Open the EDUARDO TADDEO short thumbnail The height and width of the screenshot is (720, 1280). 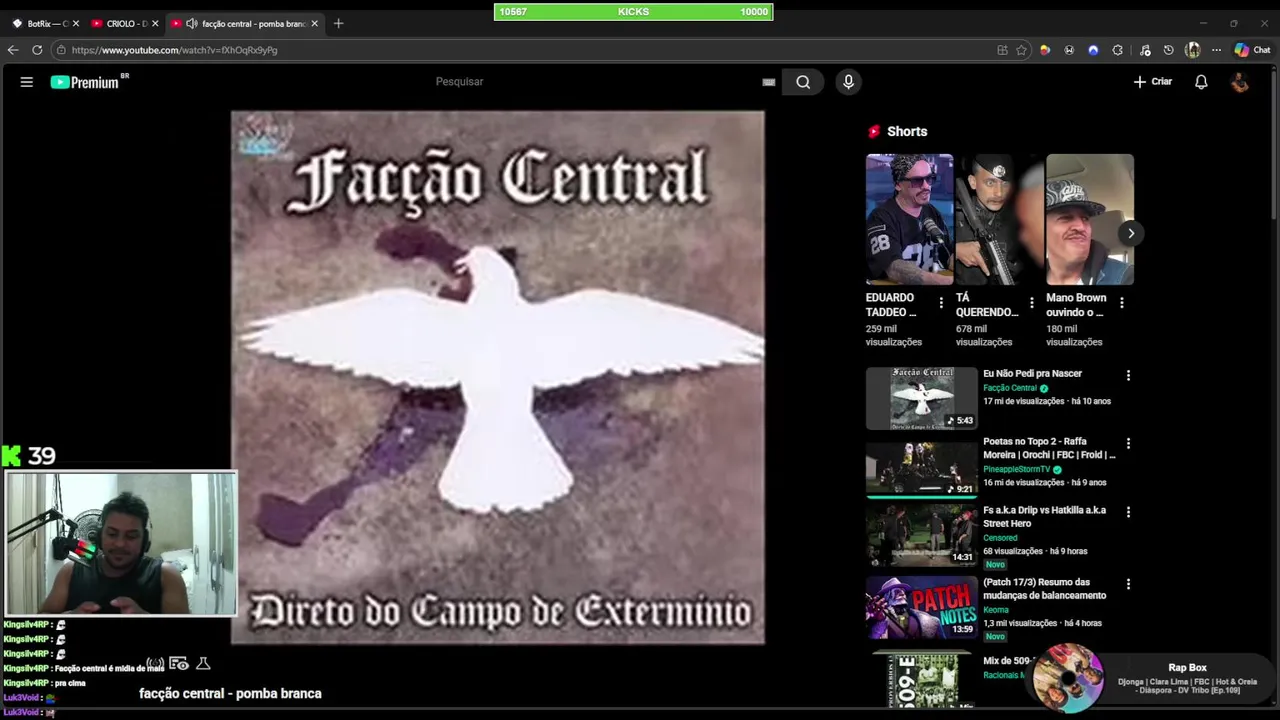point(909,219)
